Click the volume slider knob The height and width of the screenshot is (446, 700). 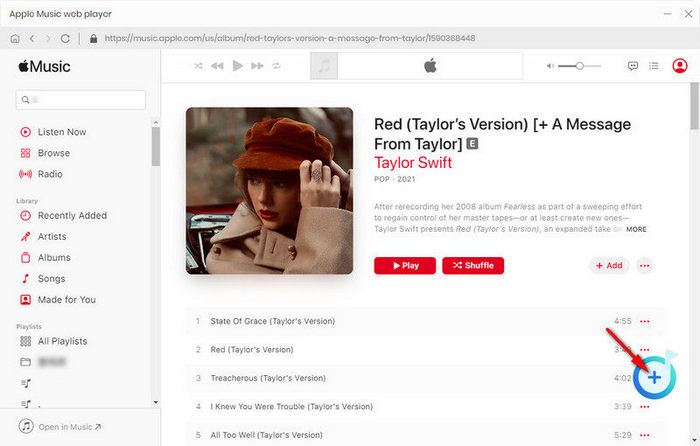pos(579,66)
